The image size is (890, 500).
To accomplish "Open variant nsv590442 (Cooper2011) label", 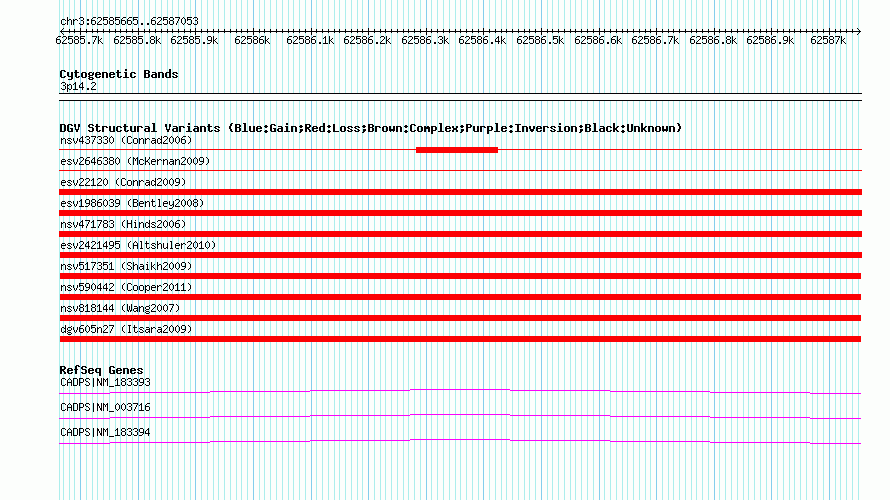I will click(126, 287).
